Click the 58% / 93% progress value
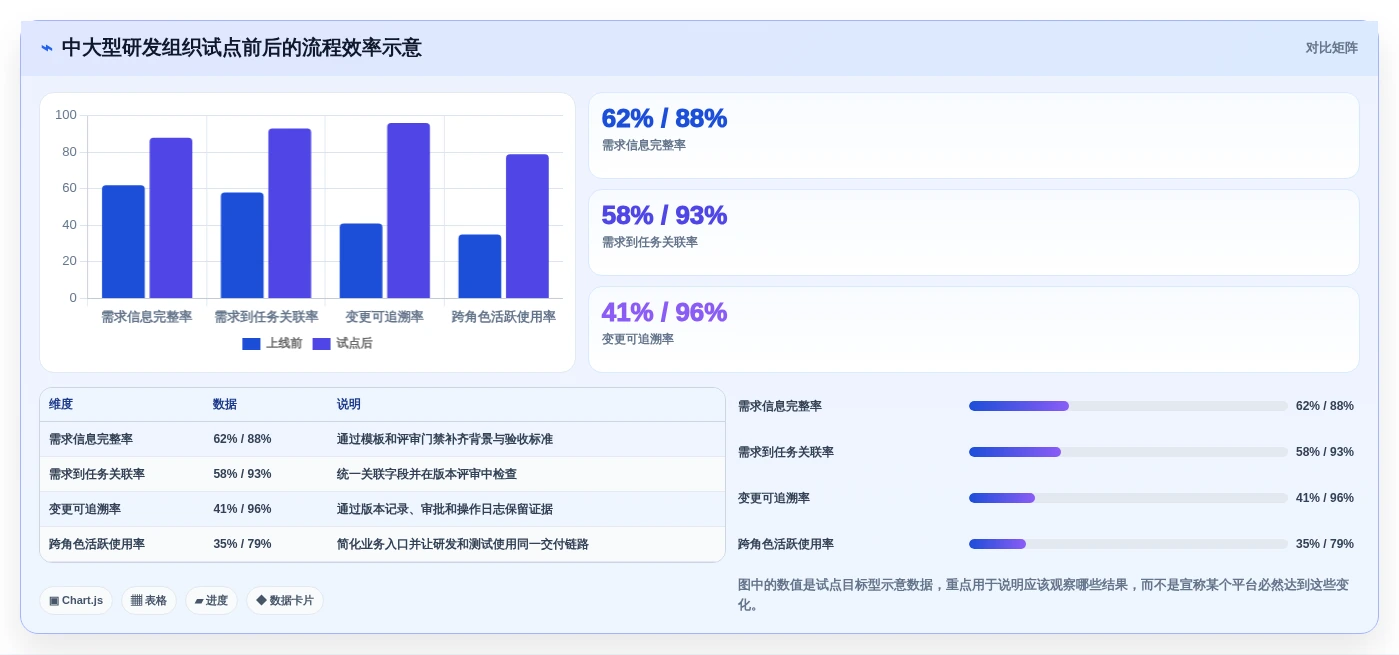Image resolution: width=1399 pixels, height=655 pixels. (1325, 452)
